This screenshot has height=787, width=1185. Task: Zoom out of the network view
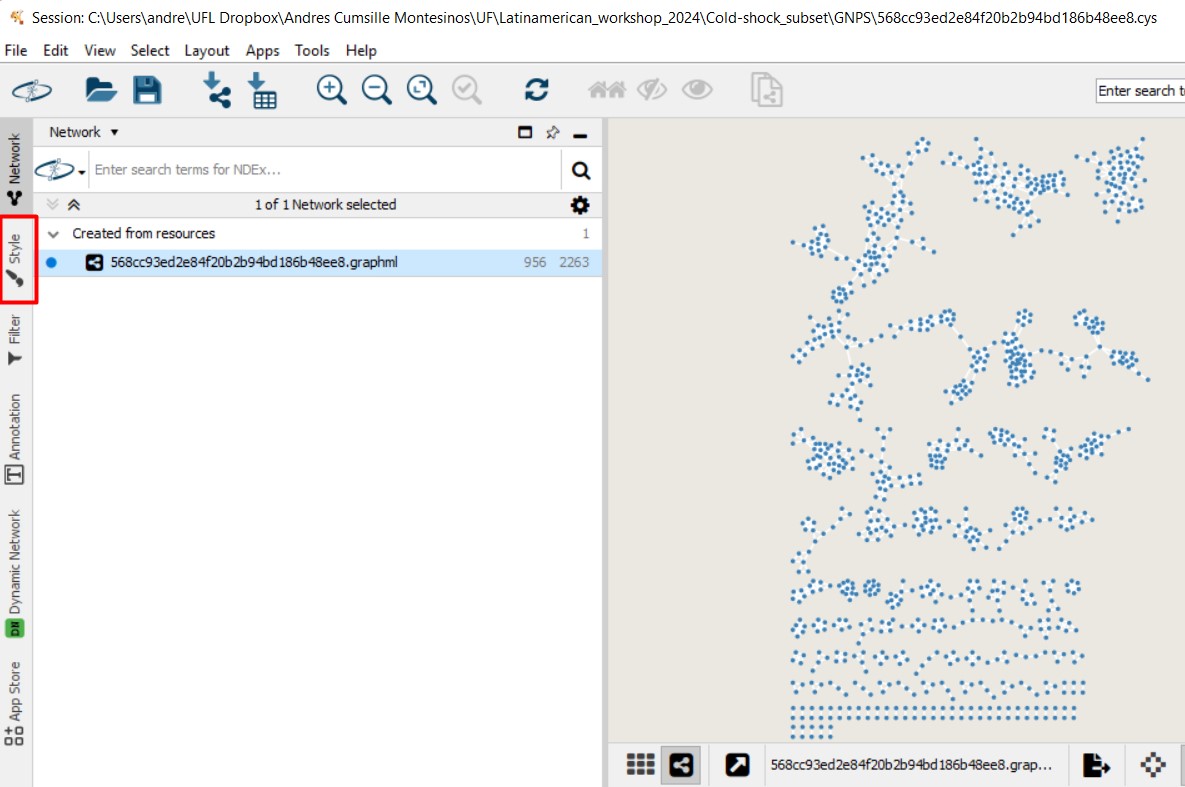click(x=376, y=90)
